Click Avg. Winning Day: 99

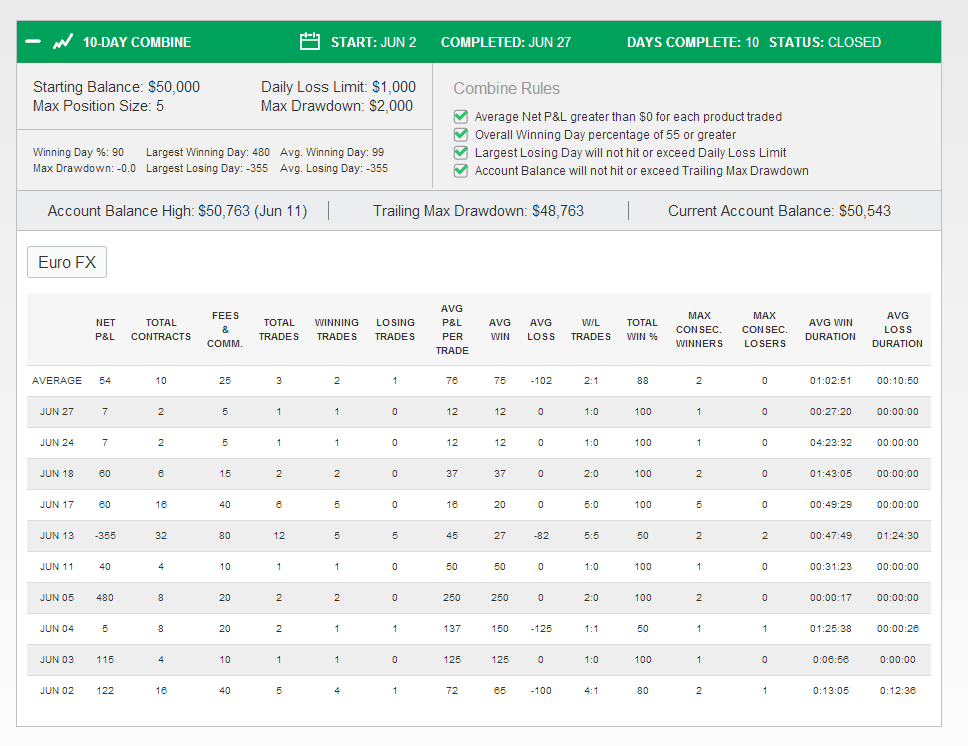point(332,152)
